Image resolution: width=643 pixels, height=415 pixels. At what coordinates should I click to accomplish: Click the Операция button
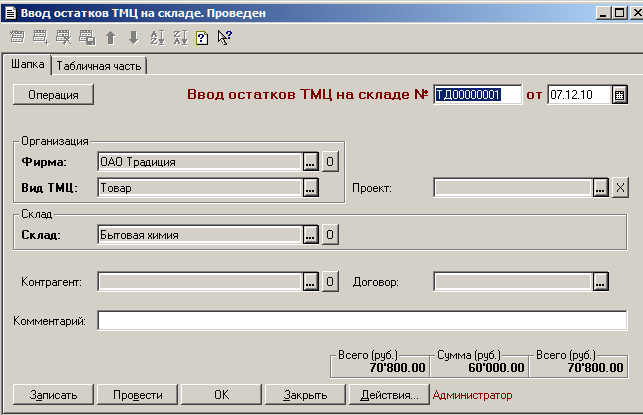(53, 95)
